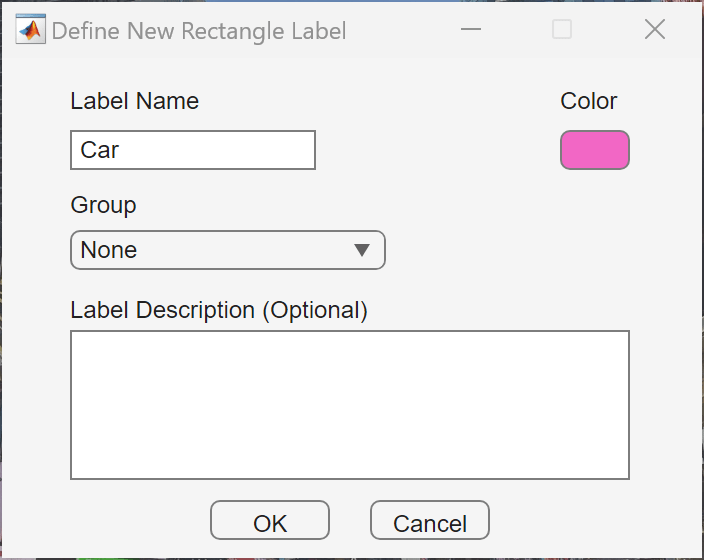
Task: Confirm the new label with OK
Action: 269,522
